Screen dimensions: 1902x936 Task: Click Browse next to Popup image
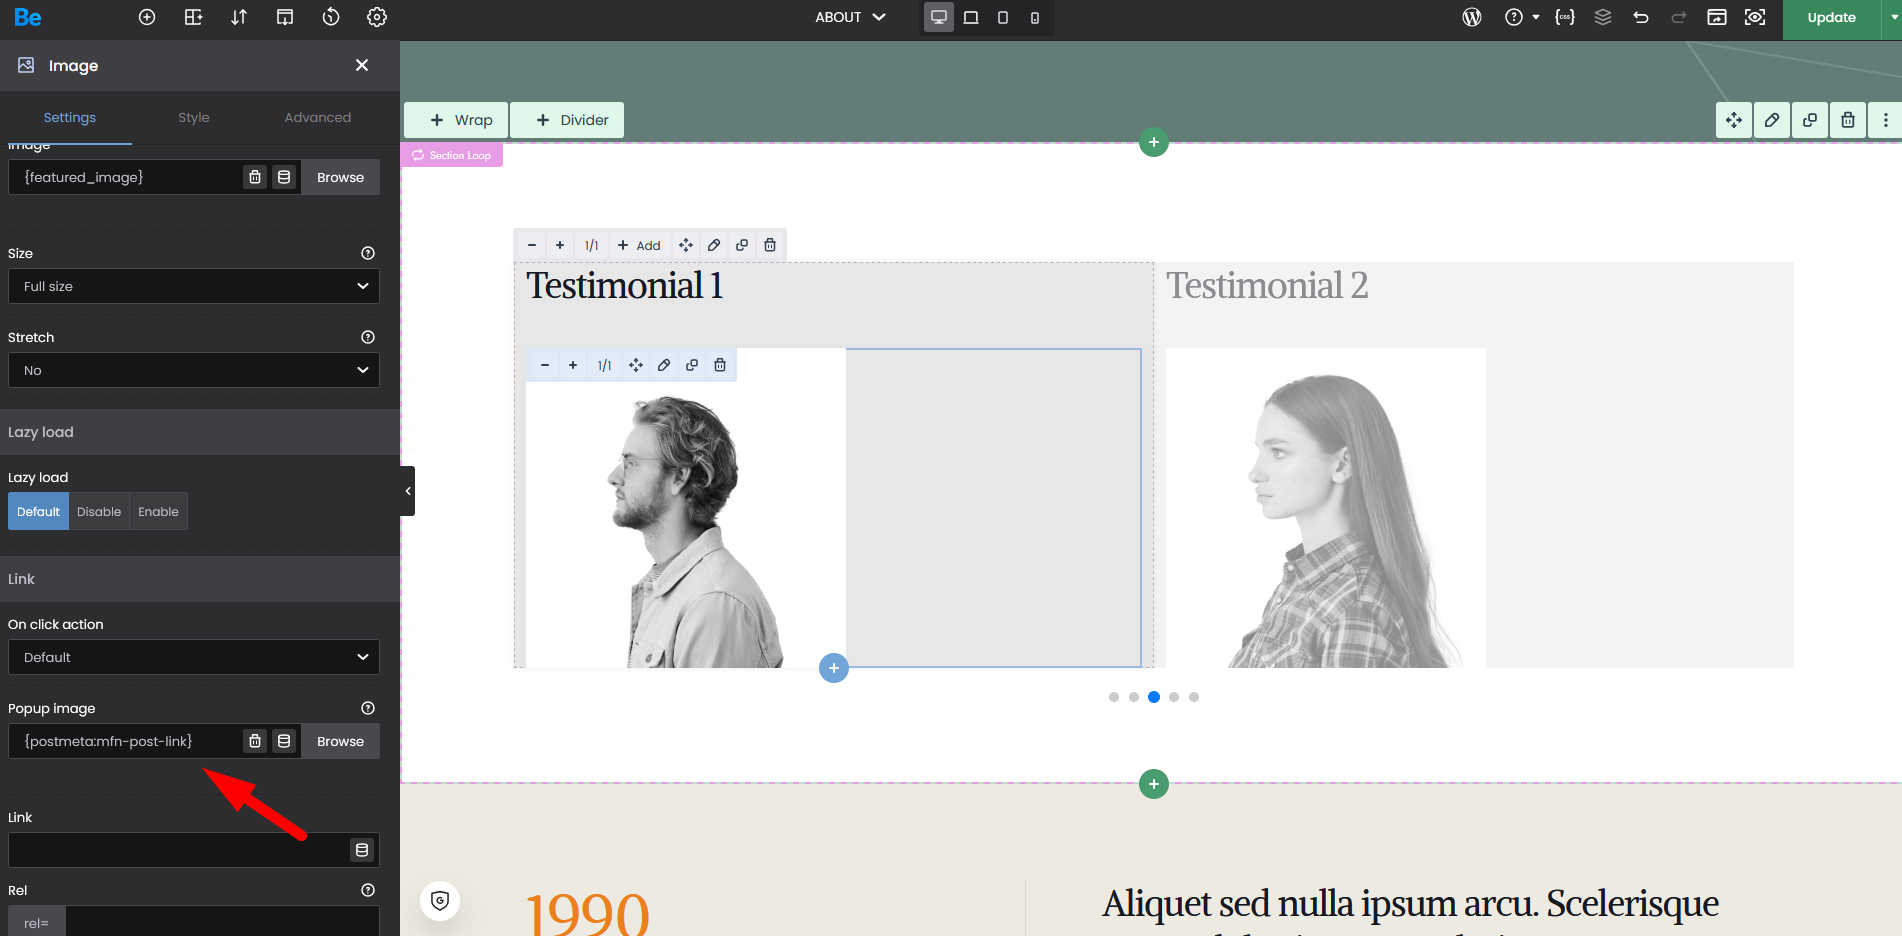[x=340, y=741]
